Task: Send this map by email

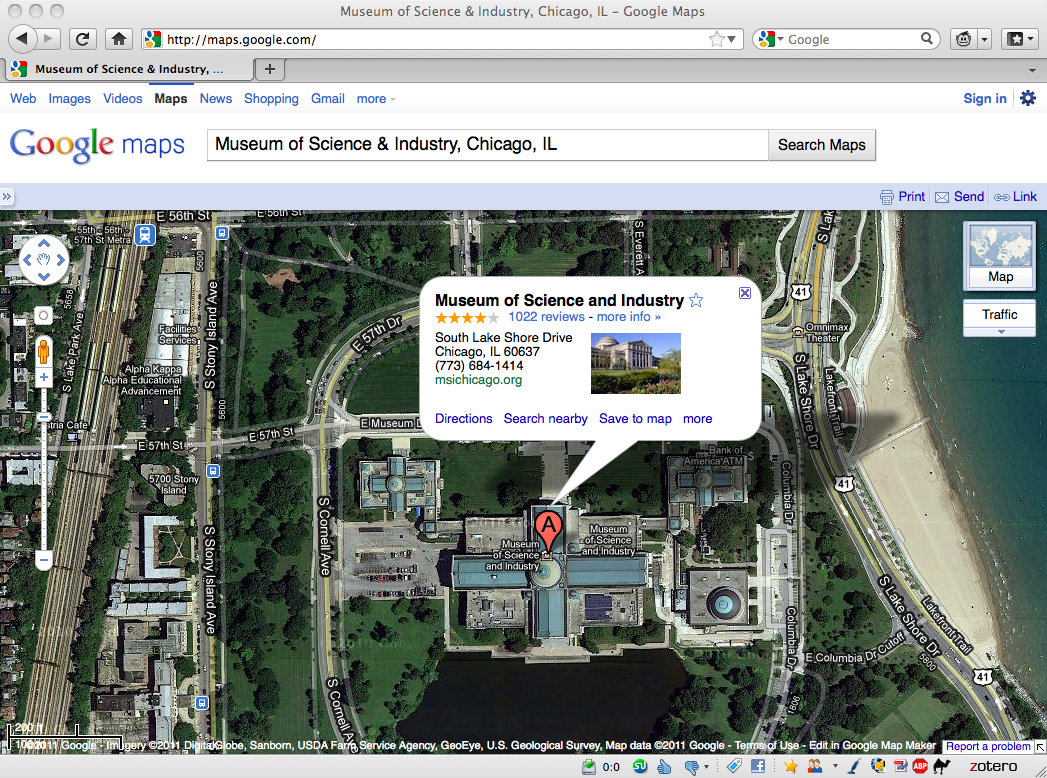Action: click(960, 196)
